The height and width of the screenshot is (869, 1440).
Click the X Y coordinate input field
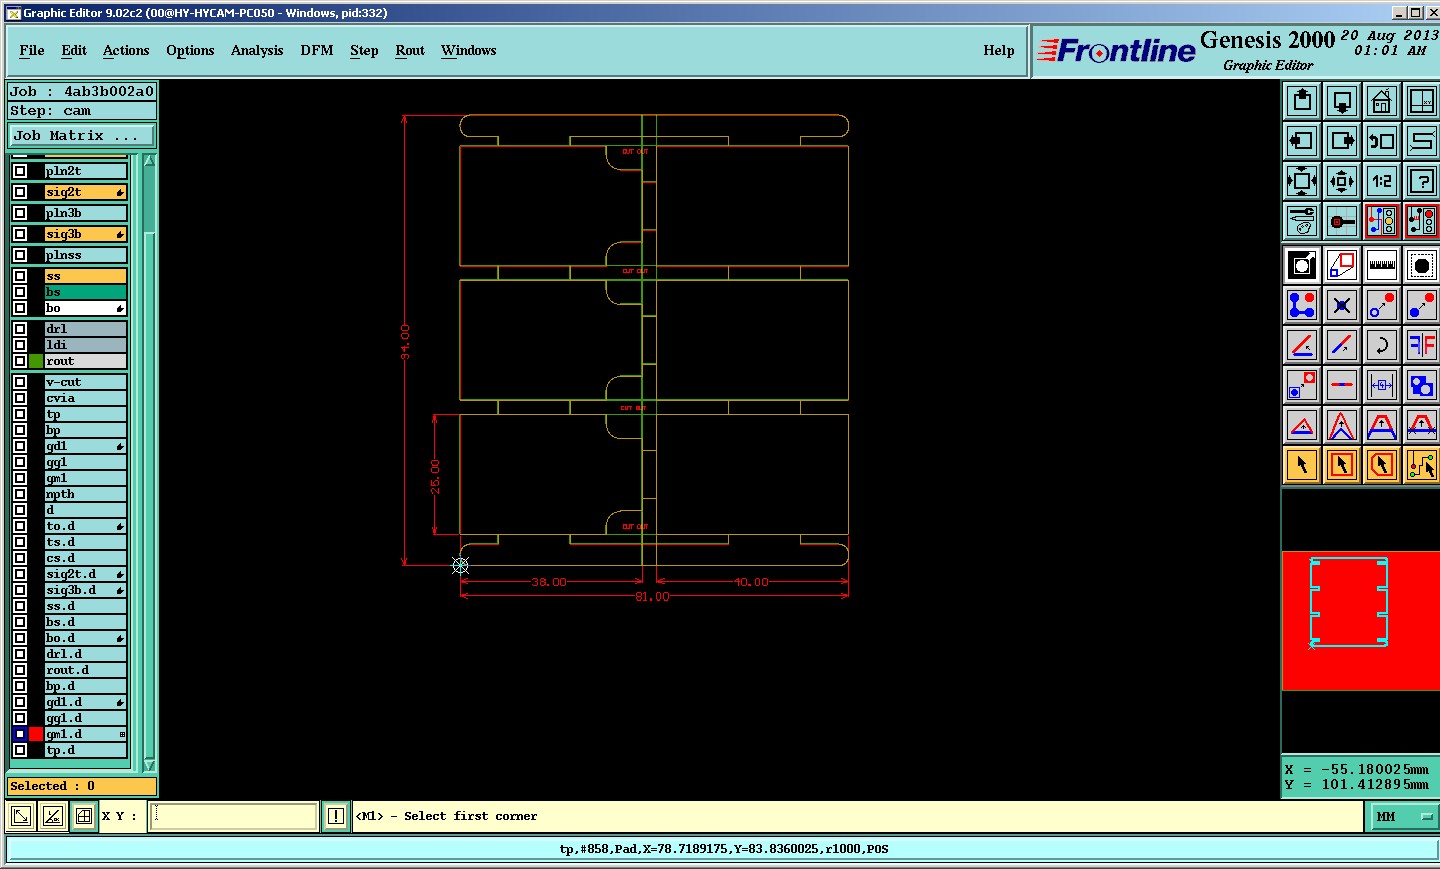pos(234,816)
